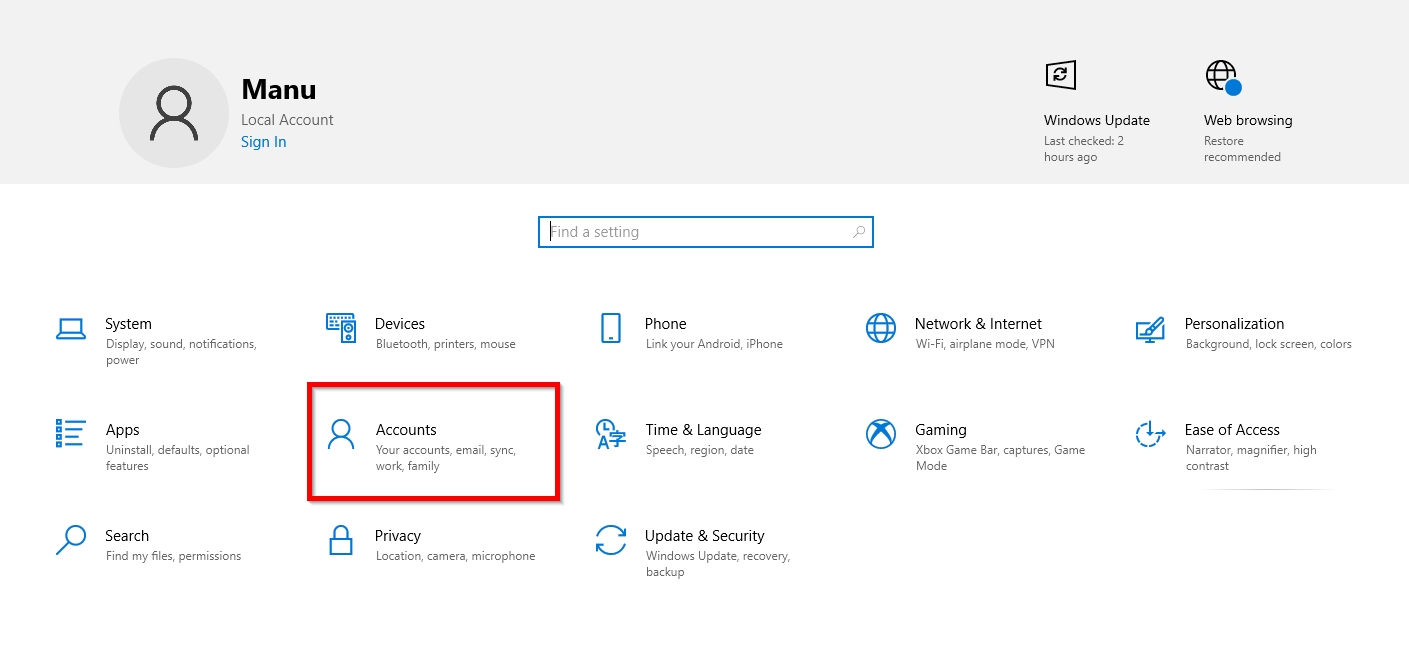
Task: Open the Personalization title link
Action: click(x=1234, y=324)
